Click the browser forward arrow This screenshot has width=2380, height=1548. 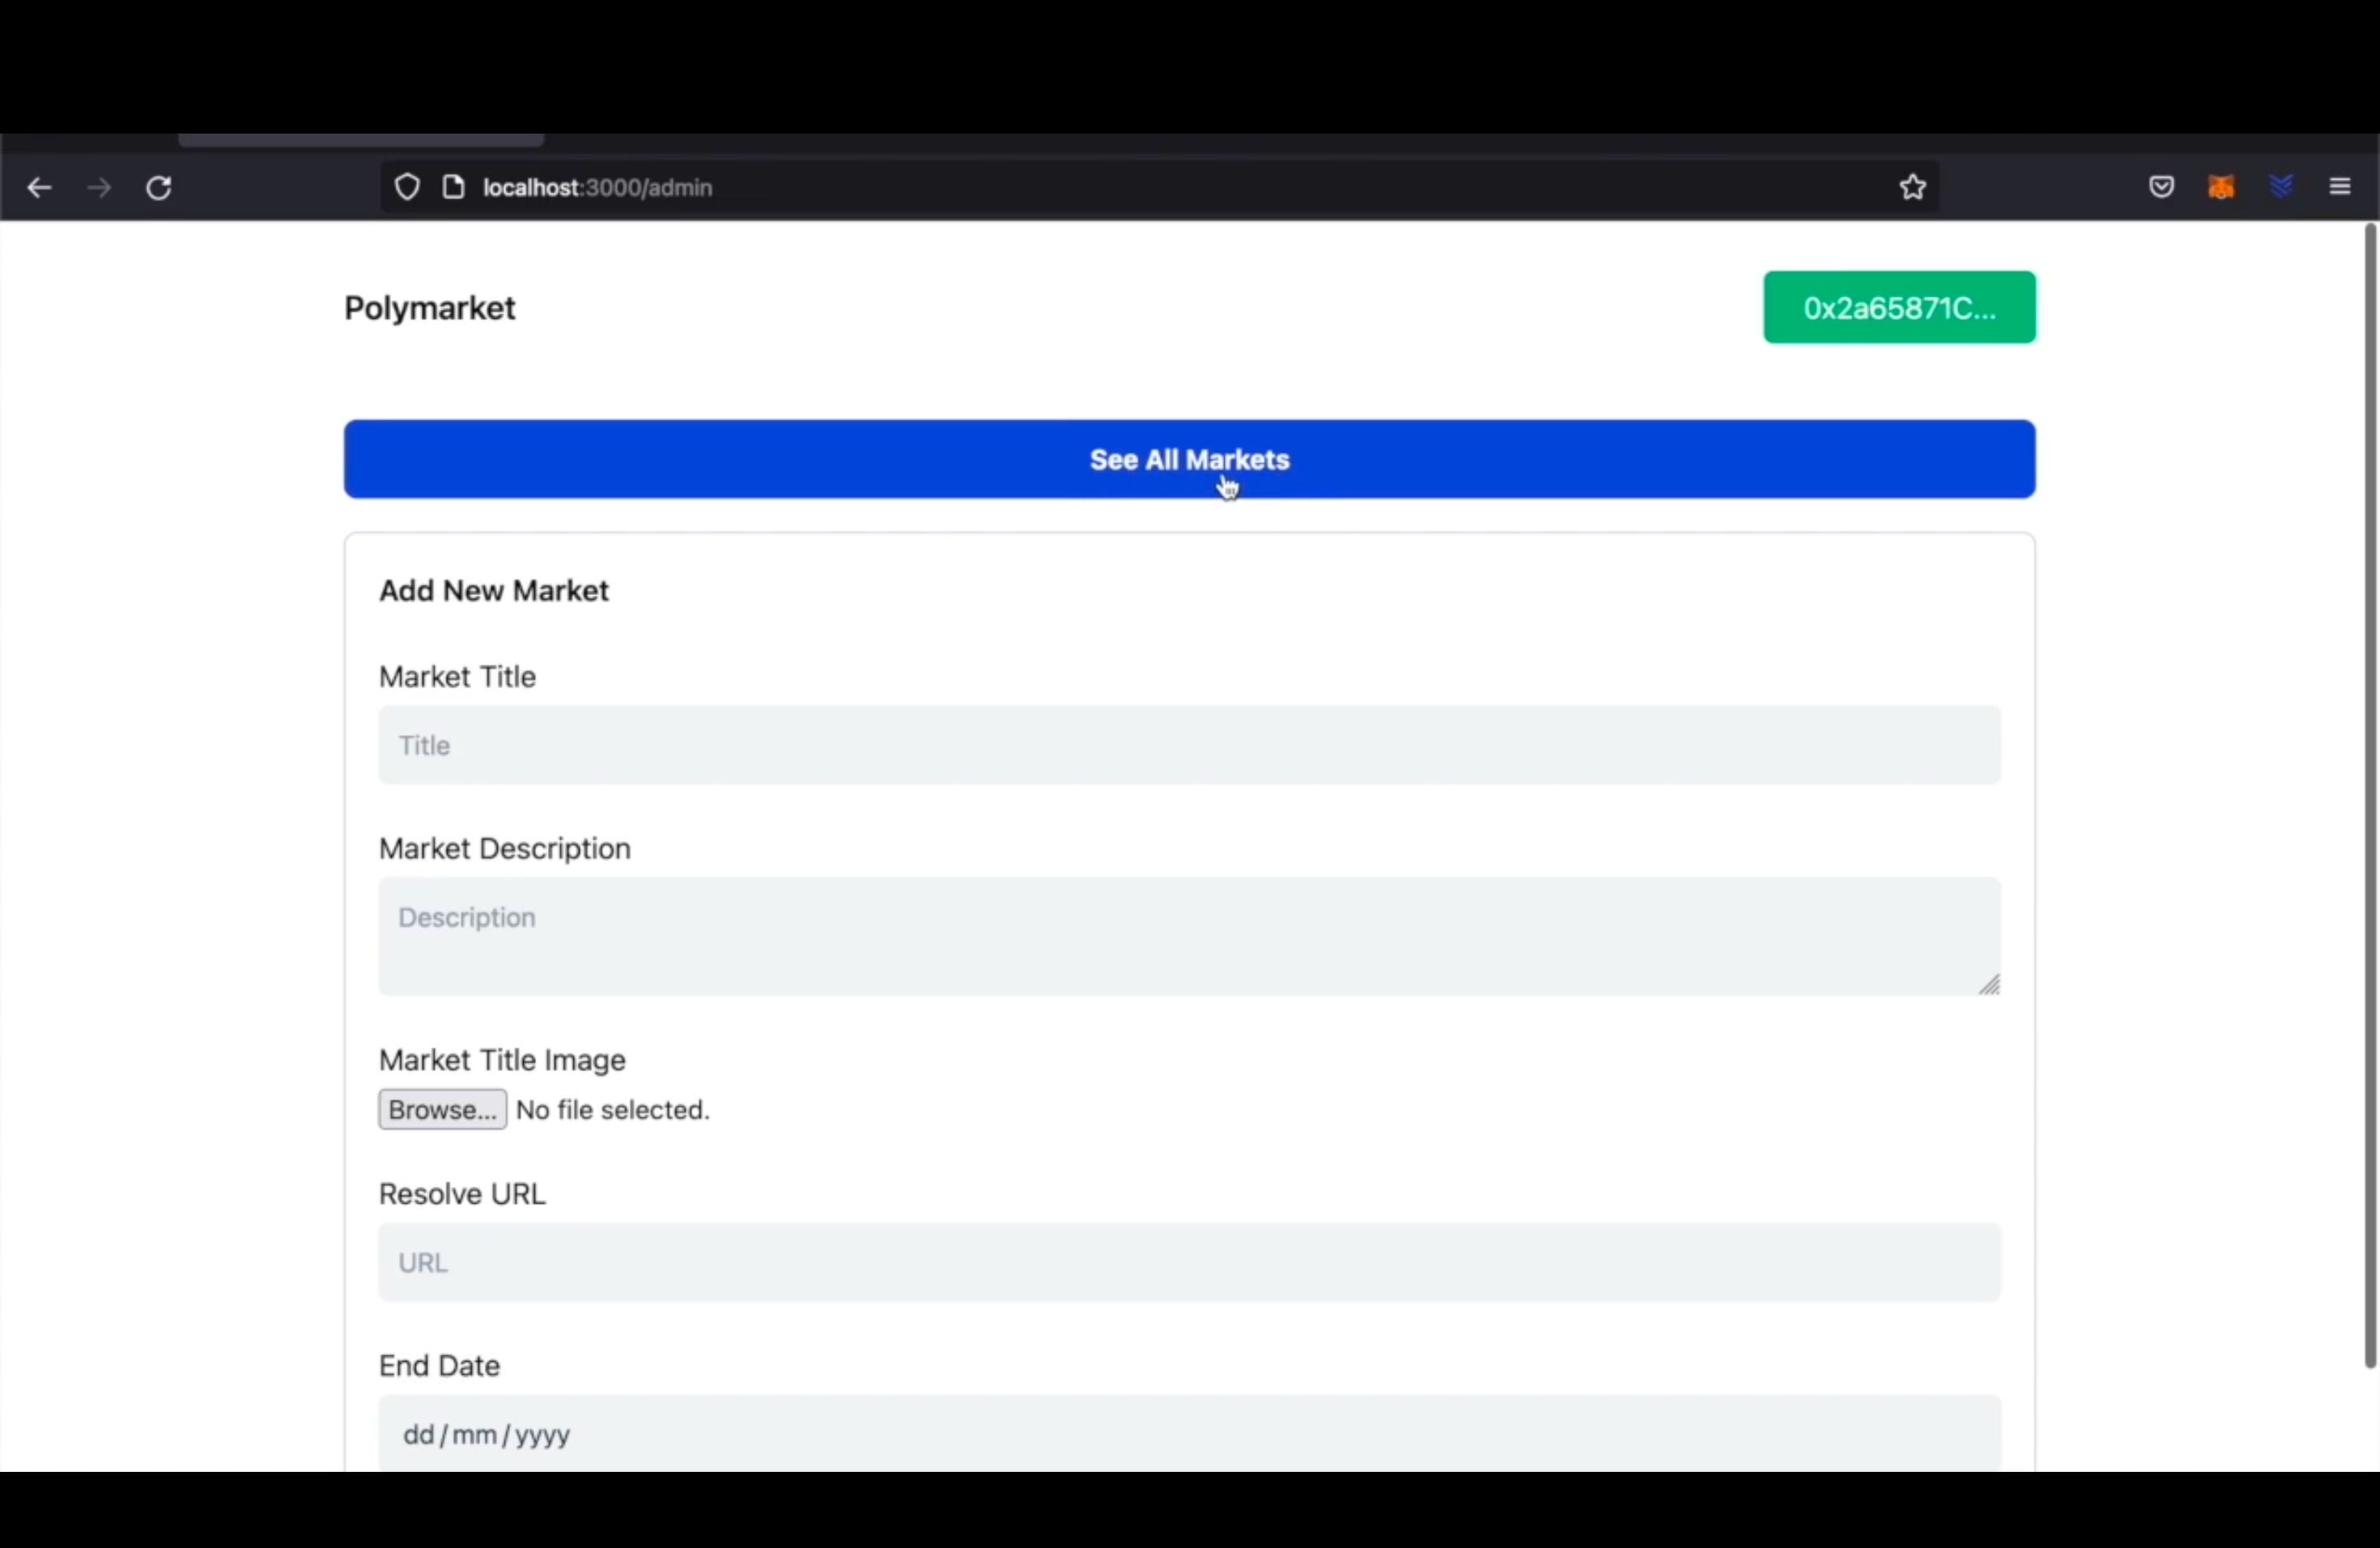point(99,187)
